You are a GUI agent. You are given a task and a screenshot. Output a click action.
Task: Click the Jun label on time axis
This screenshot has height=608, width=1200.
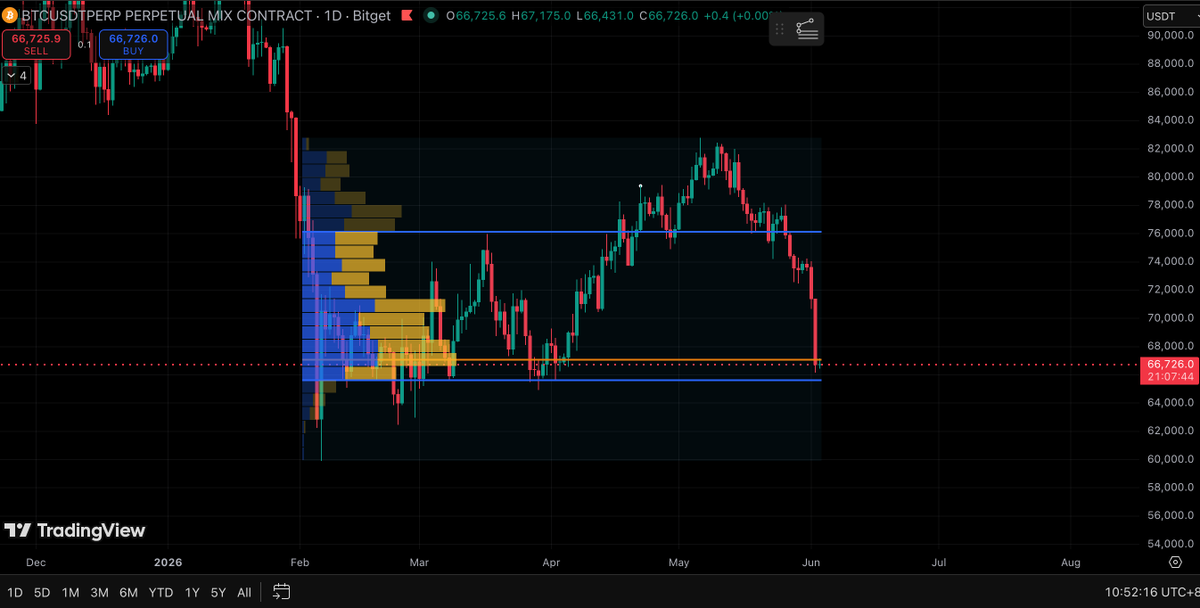(812, 563)
